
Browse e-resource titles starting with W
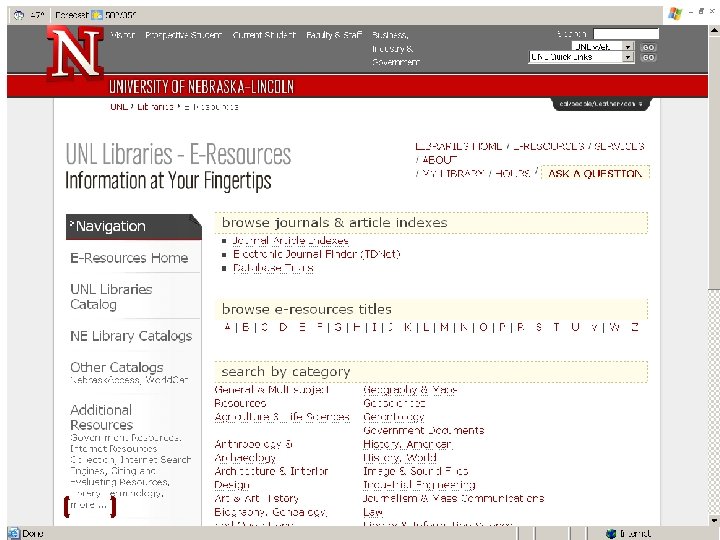615,327
